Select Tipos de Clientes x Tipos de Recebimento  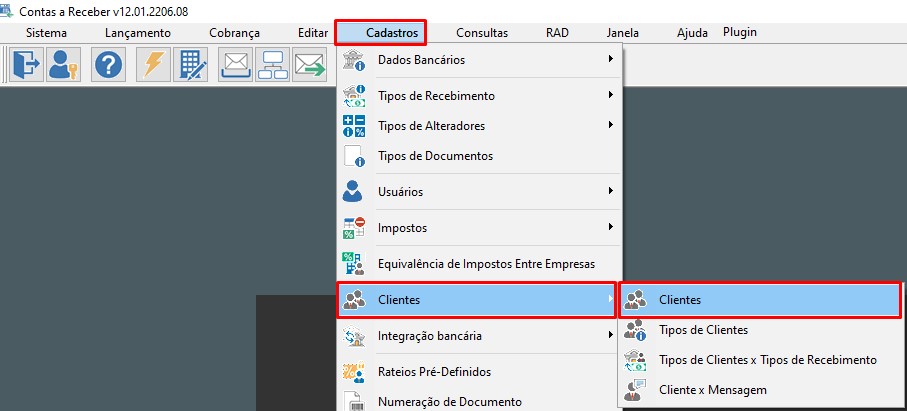[x=759, y=360]
